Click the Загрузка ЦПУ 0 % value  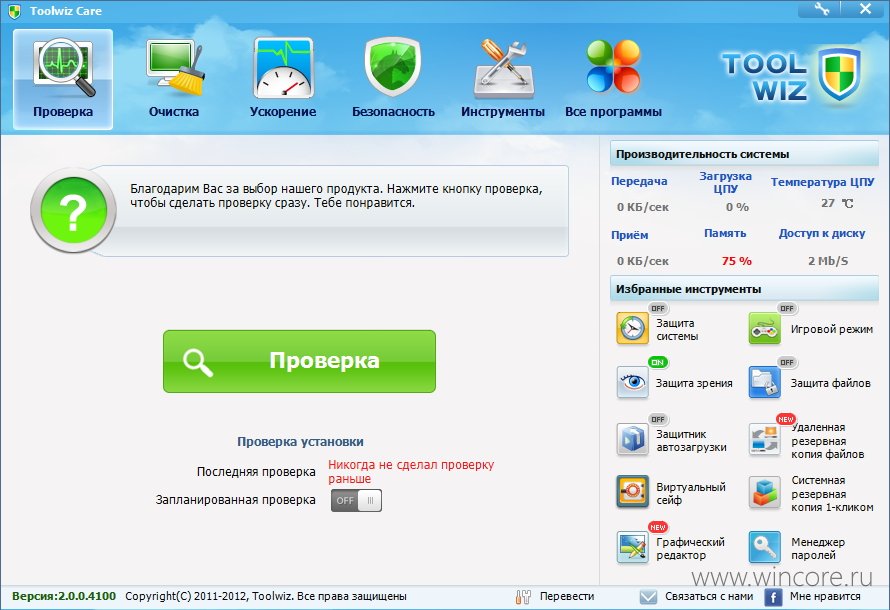[737, 207]
